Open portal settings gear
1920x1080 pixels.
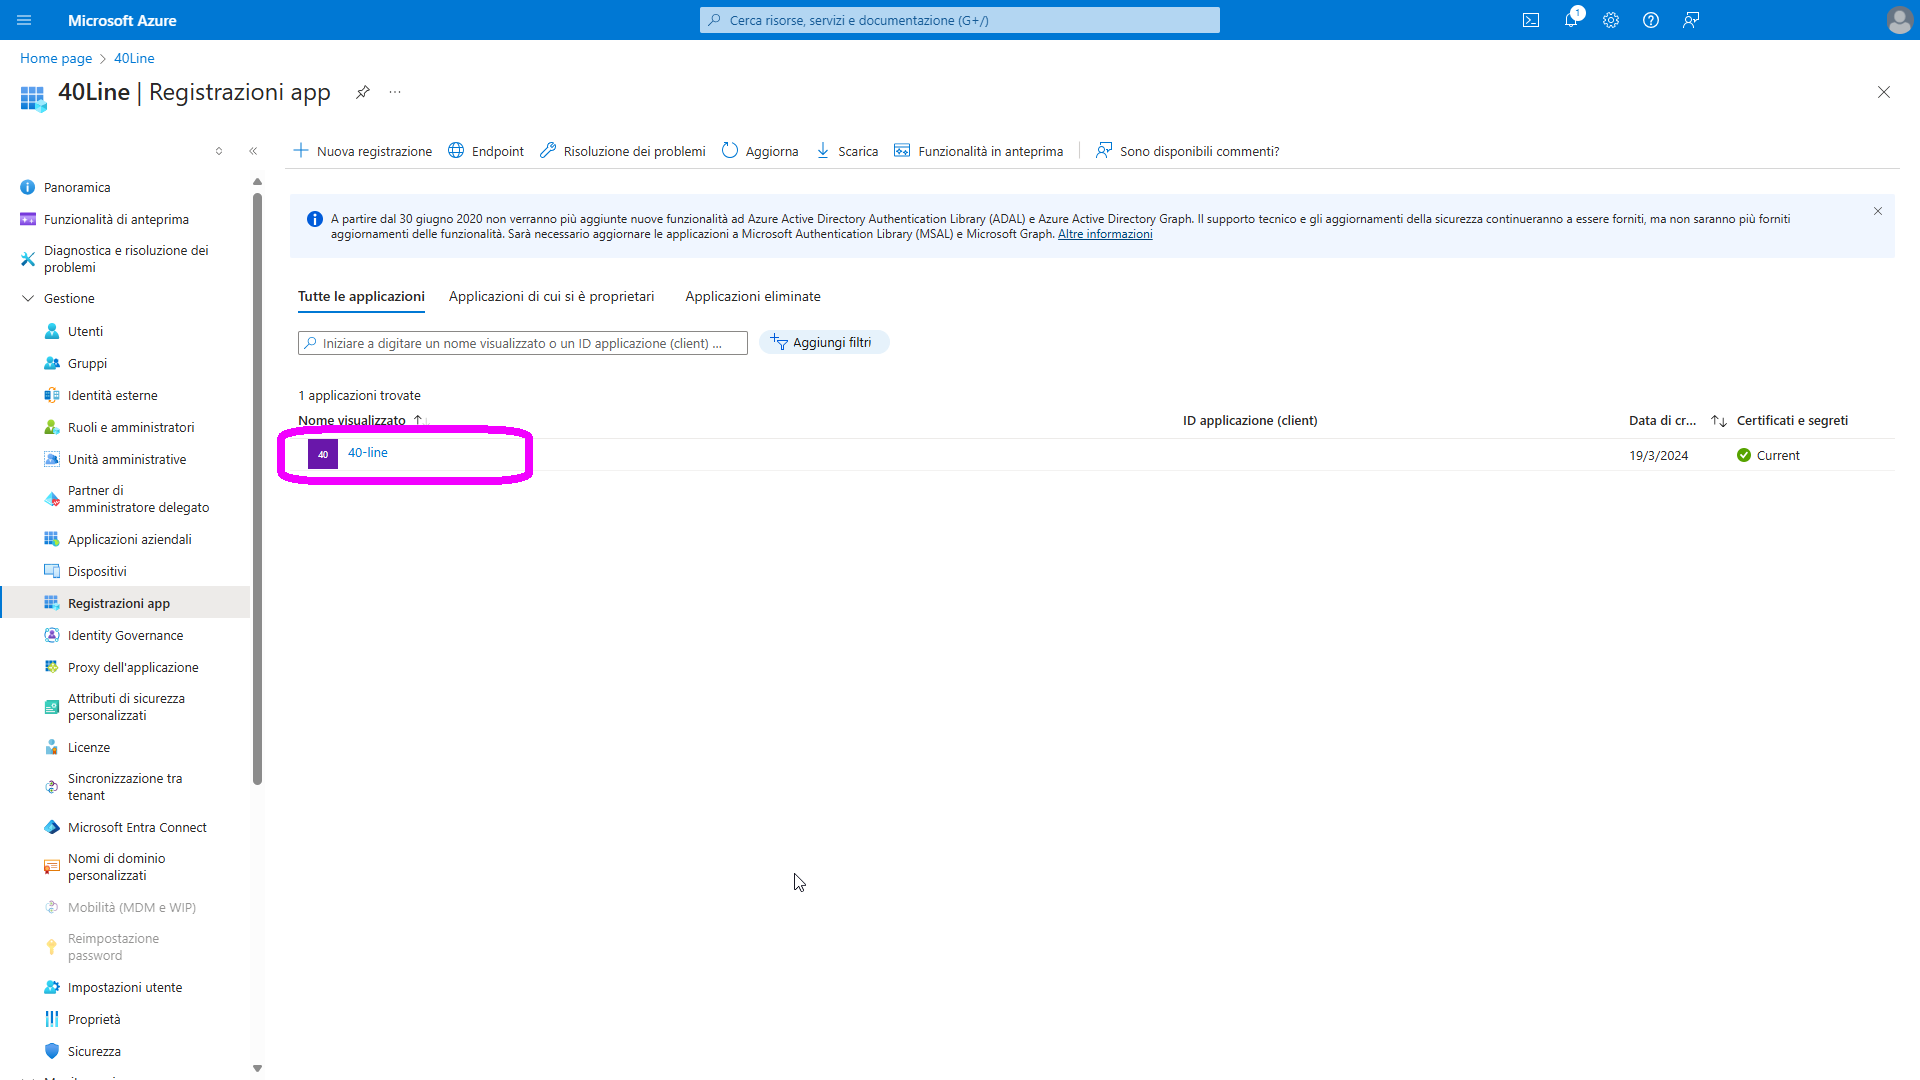coord(1611,20)
